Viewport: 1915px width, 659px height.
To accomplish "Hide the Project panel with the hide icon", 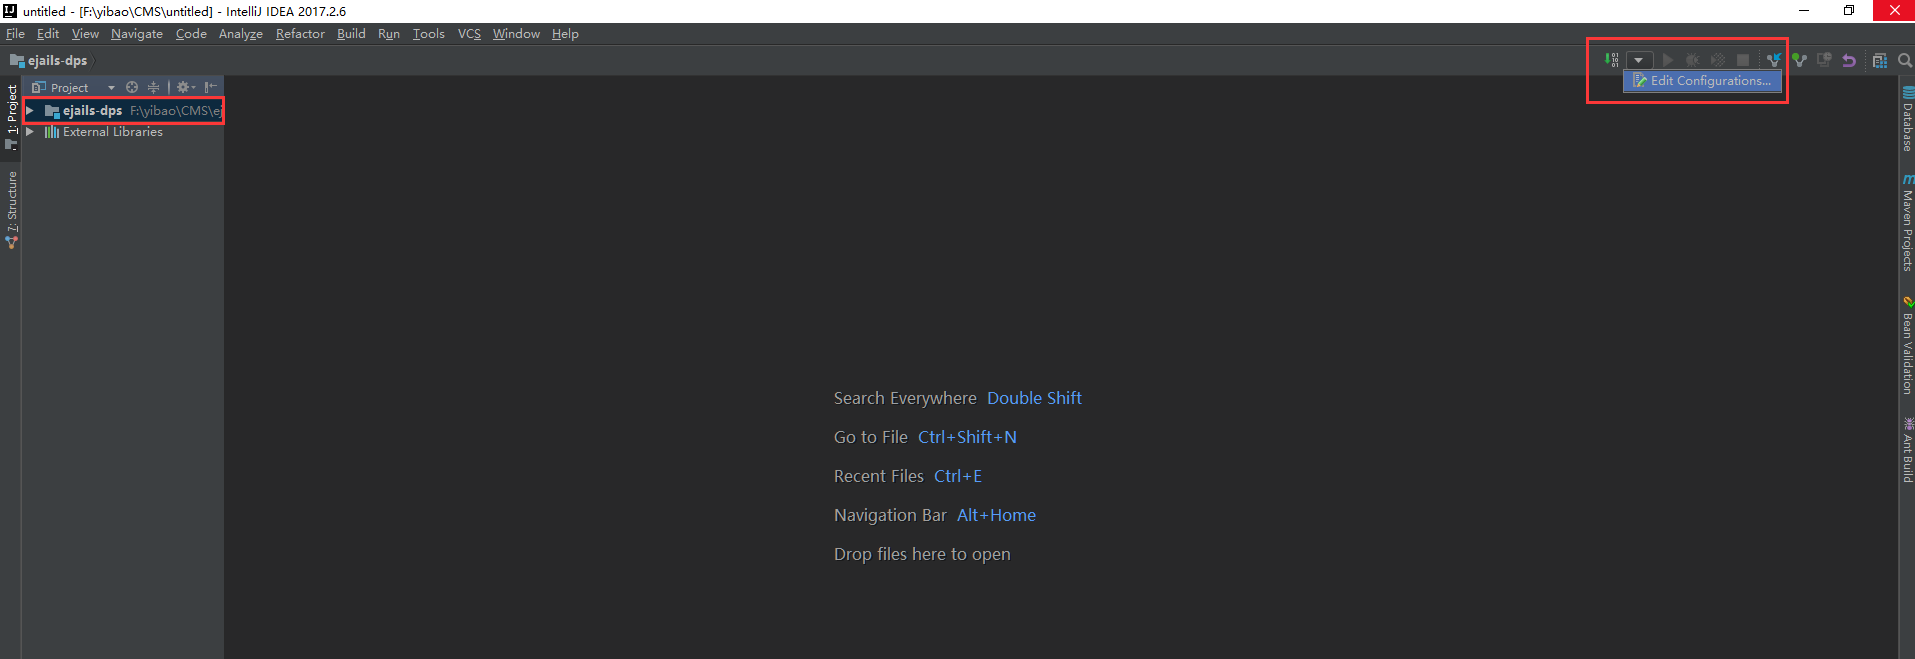I will tap(210, 87).
